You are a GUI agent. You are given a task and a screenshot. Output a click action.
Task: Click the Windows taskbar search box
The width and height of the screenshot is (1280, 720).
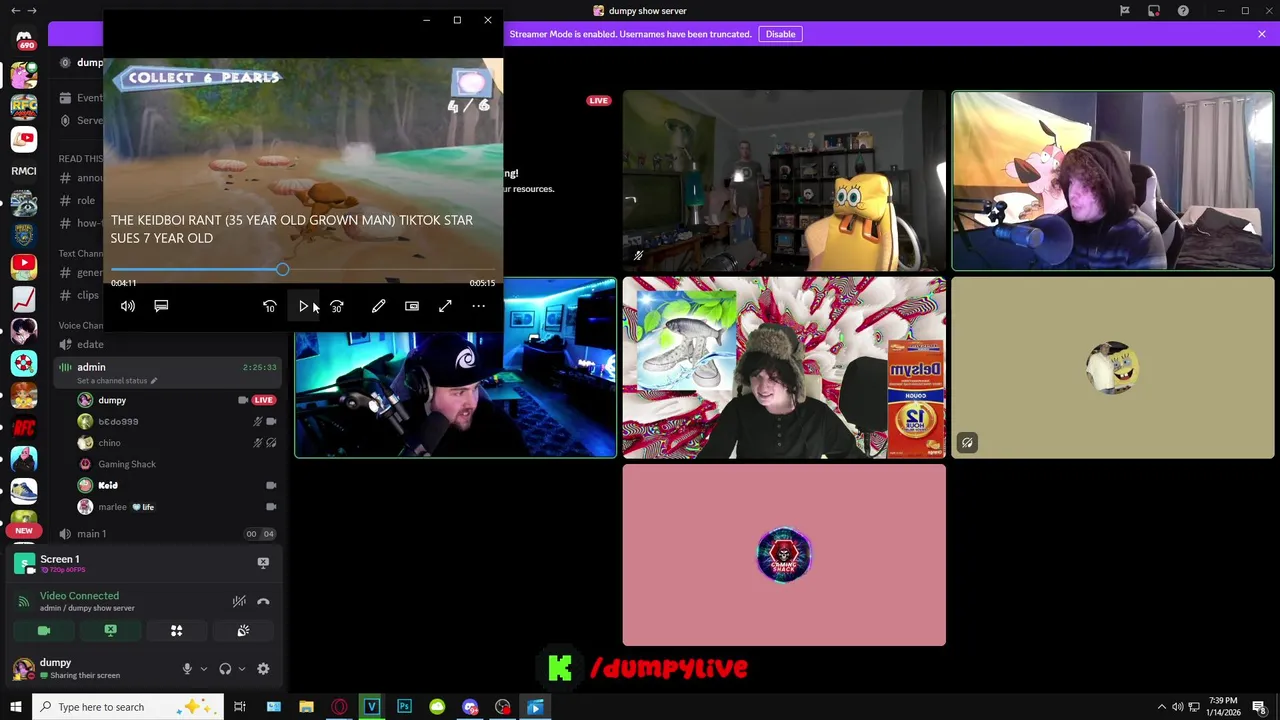tap(127, 707)
